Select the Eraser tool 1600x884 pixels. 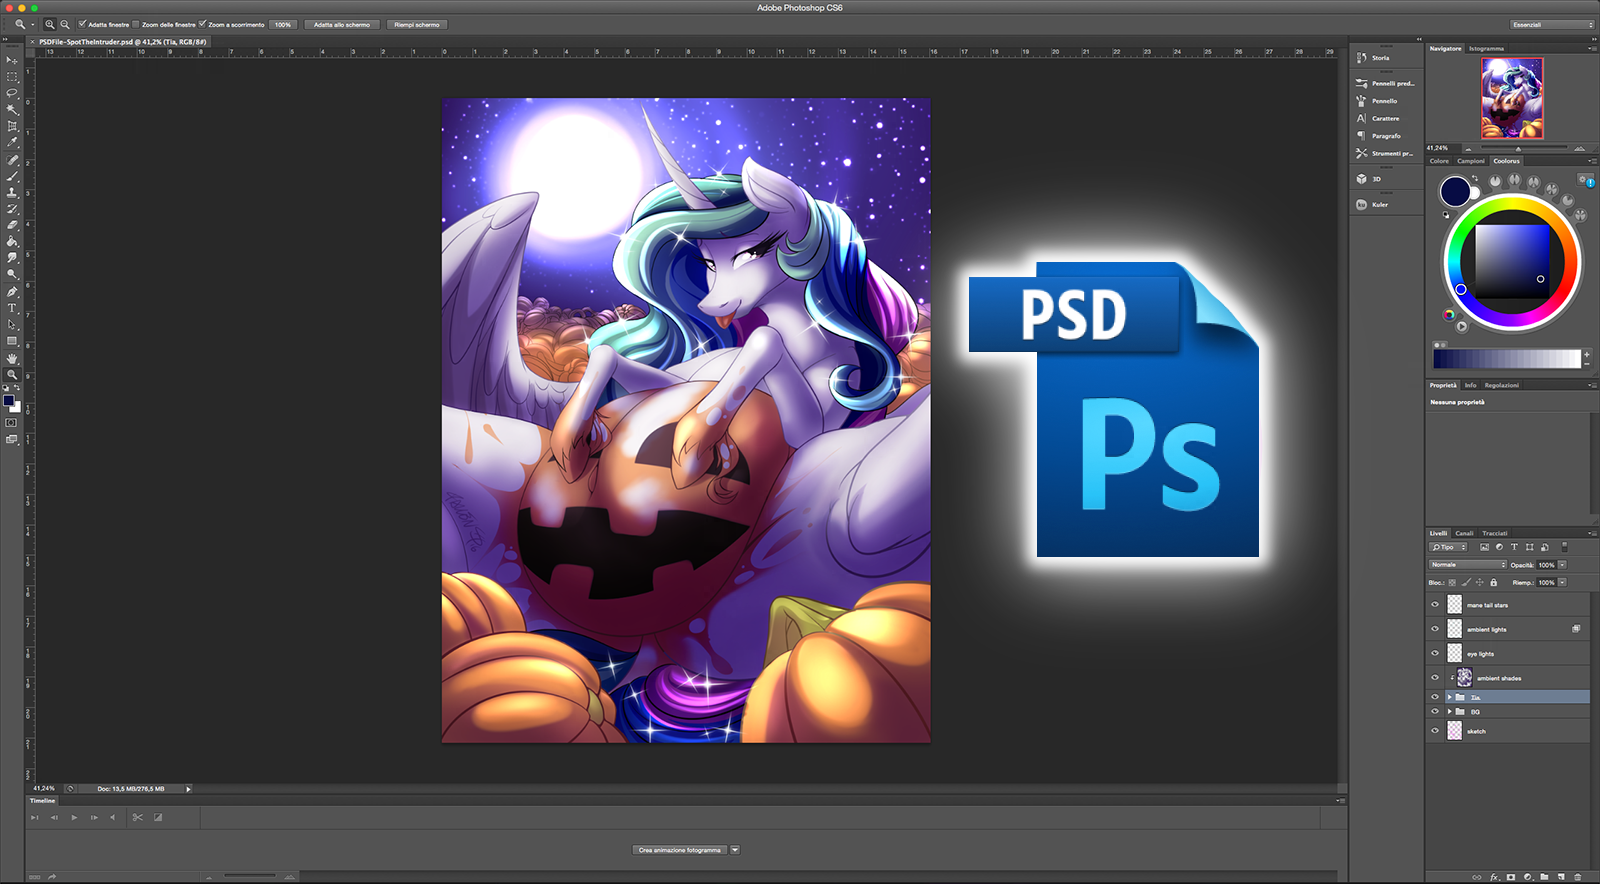tap(12, 225)
